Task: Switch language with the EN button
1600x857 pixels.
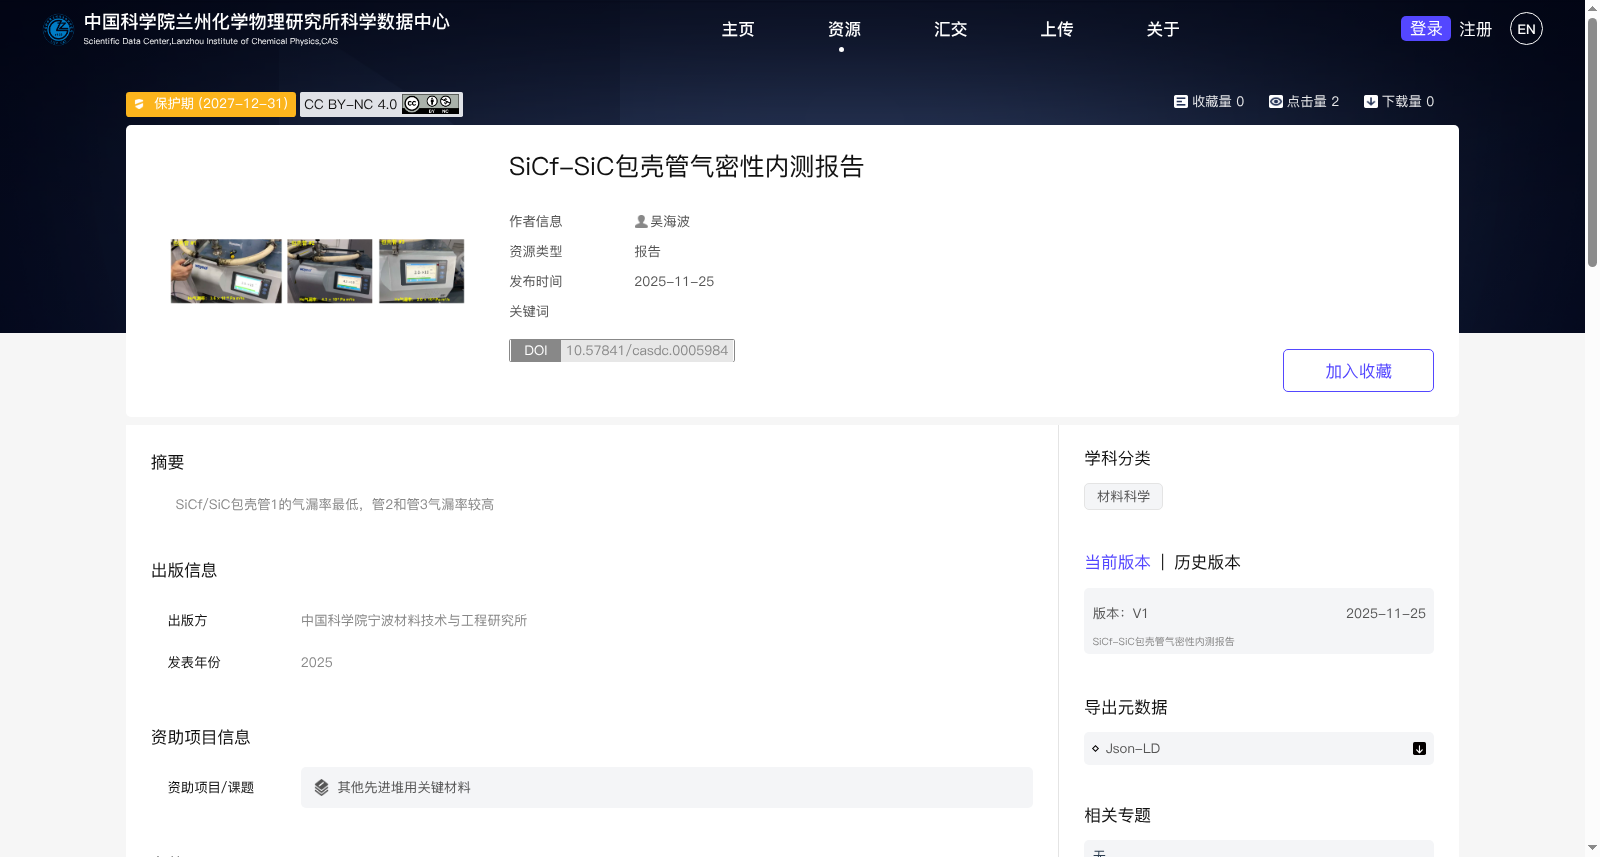Action: pos(1526,29)
